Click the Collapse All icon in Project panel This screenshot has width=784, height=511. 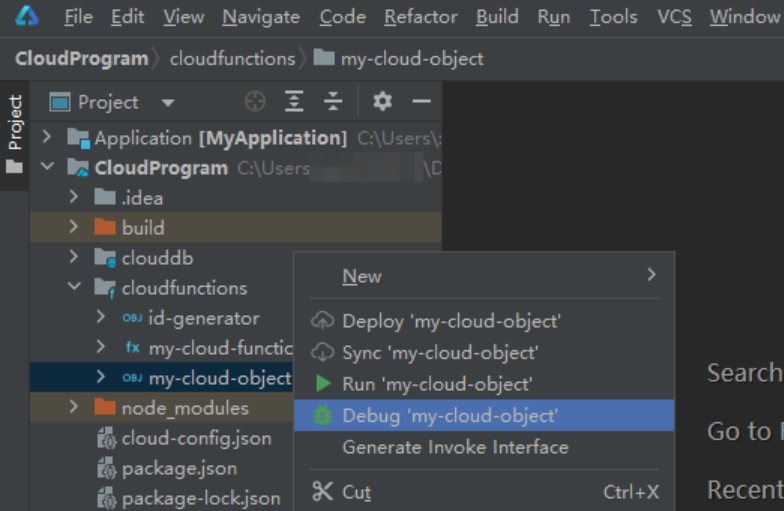333,102
